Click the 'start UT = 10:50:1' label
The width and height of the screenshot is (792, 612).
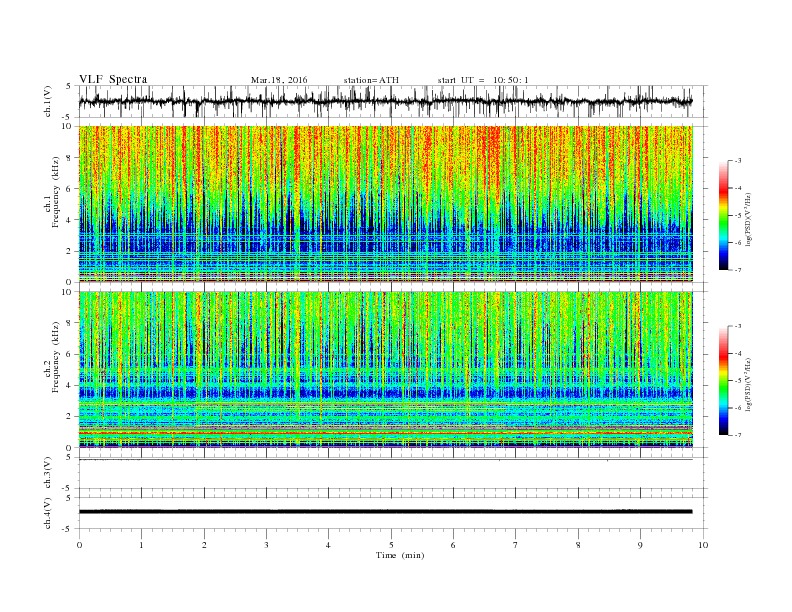483,80
